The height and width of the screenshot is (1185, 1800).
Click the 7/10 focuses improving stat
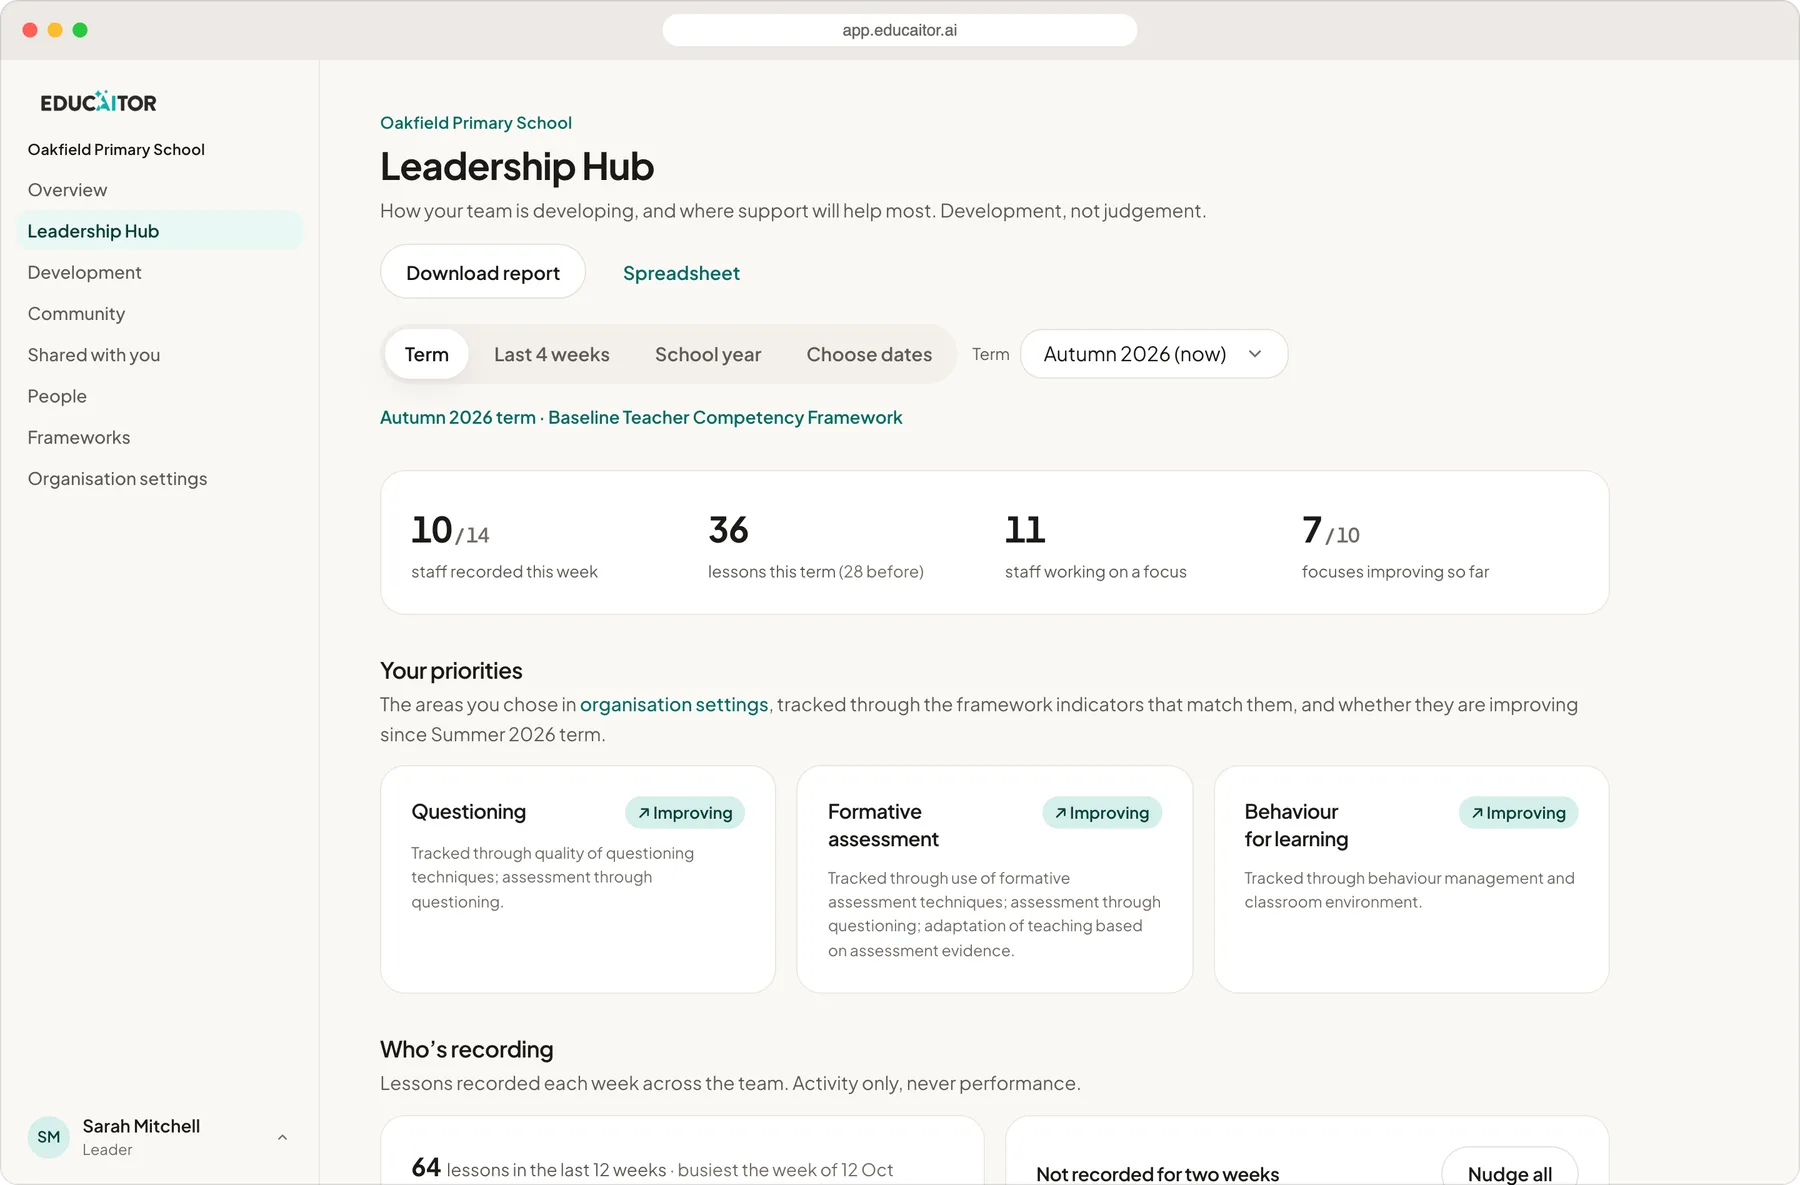click(x=1395, y=546)
